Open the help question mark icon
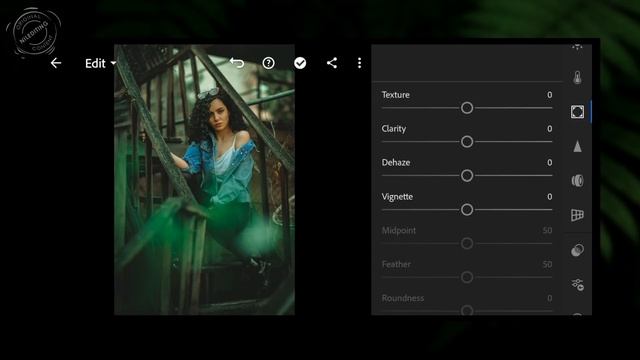Image resolution: width=640 pixels, height=360 pixels. 268,63
